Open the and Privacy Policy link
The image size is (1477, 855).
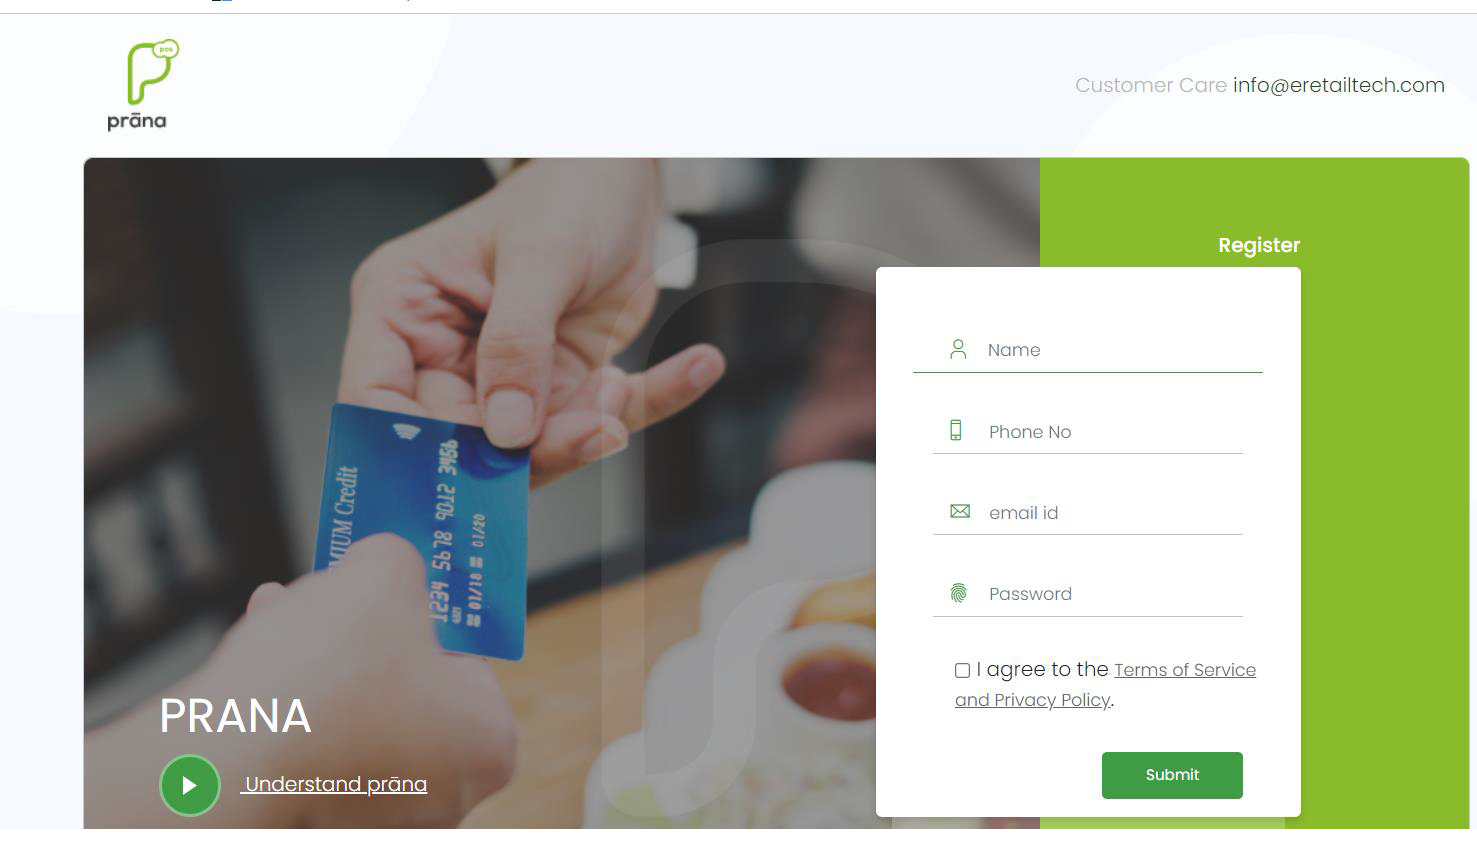click(1032, 700)
